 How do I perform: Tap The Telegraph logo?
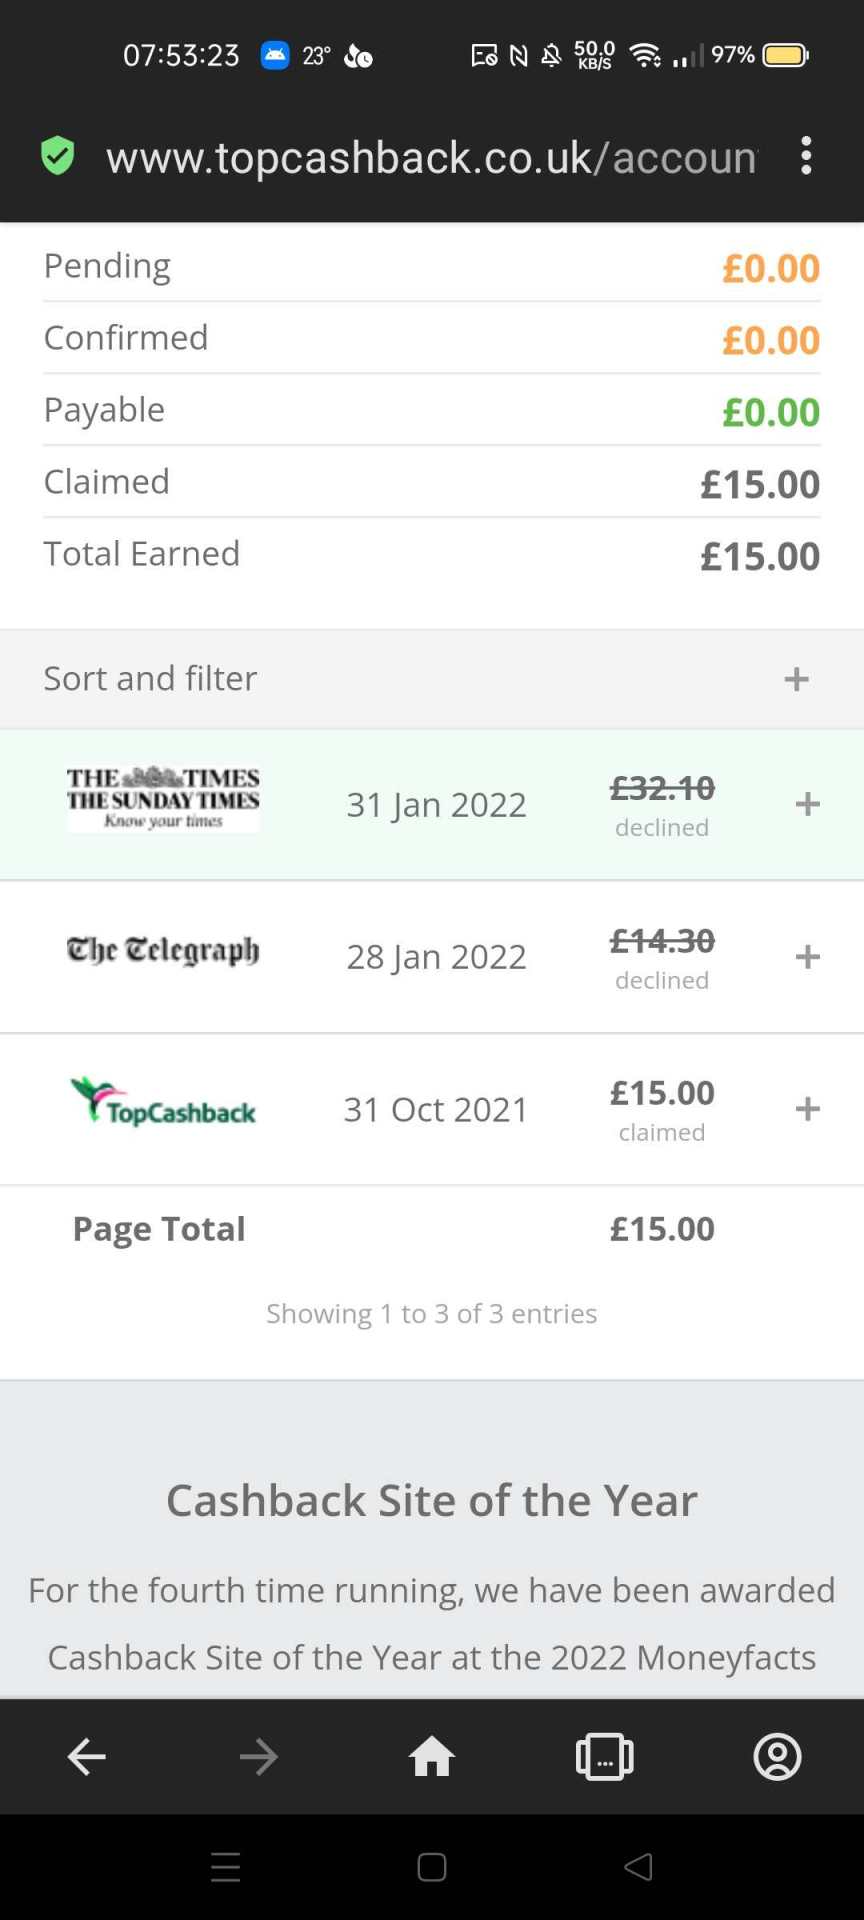pyautogui.click(x=163, y=950)
